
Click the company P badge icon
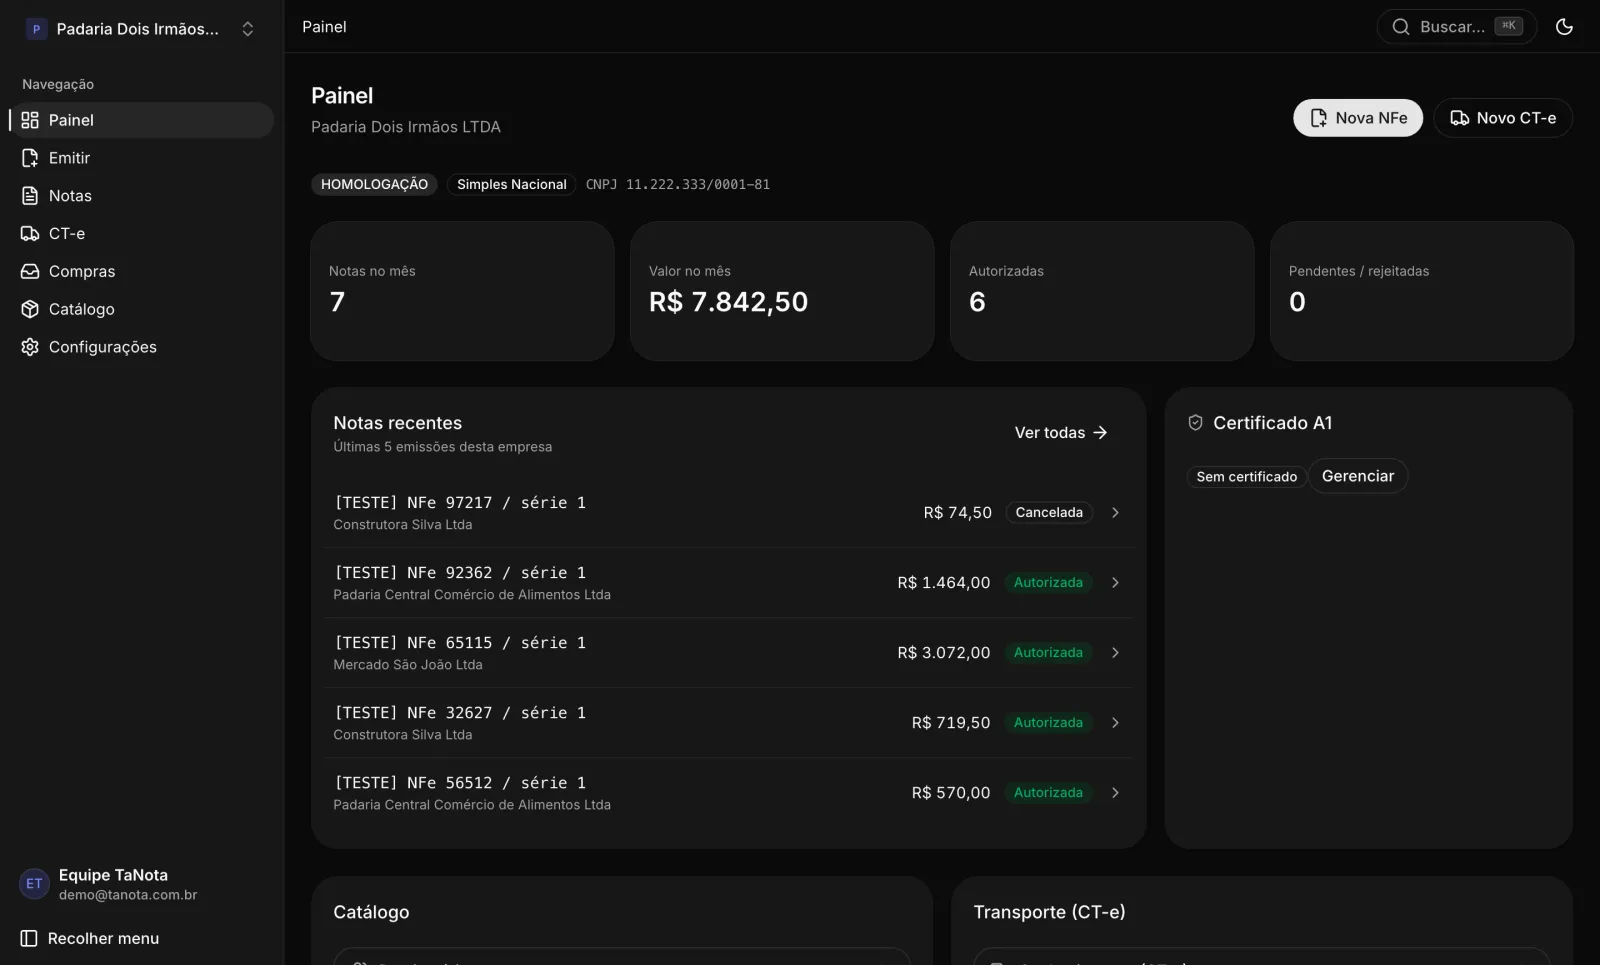pyautogui.click(x=36, y=29)
